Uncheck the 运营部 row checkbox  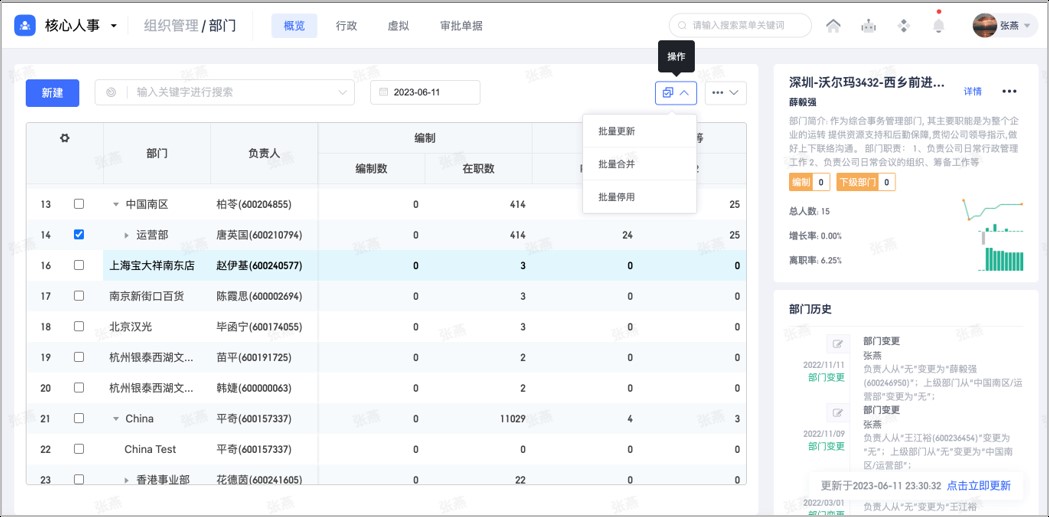point(79,235)
